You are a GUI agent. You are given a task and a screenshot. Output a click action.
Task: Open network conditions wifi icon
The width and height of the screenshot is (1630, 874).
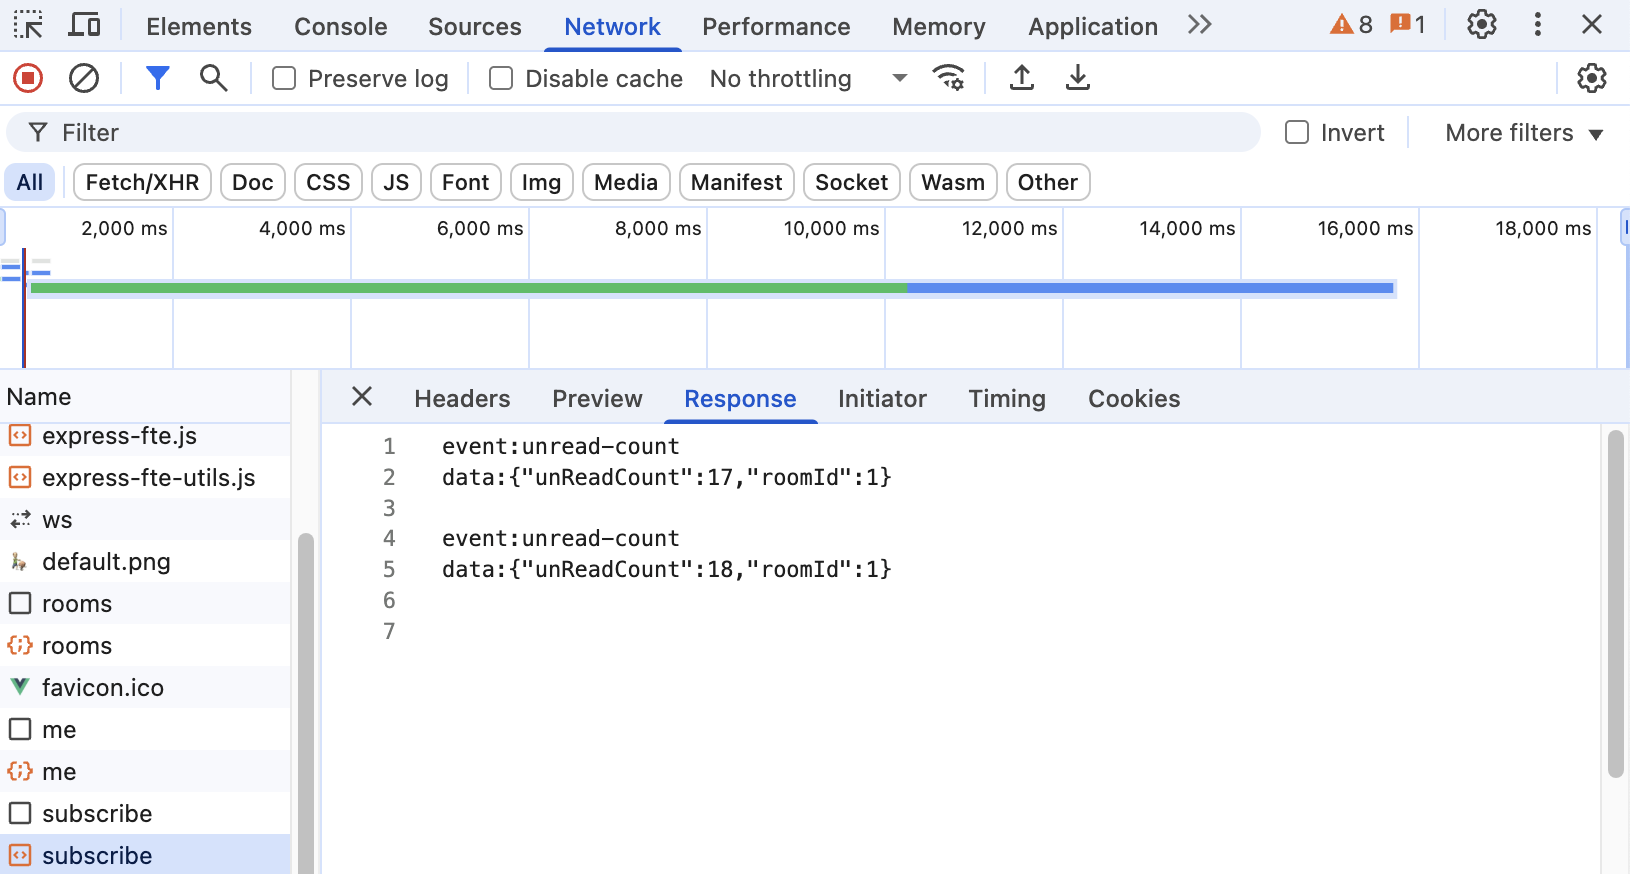(x=948, y=78)
